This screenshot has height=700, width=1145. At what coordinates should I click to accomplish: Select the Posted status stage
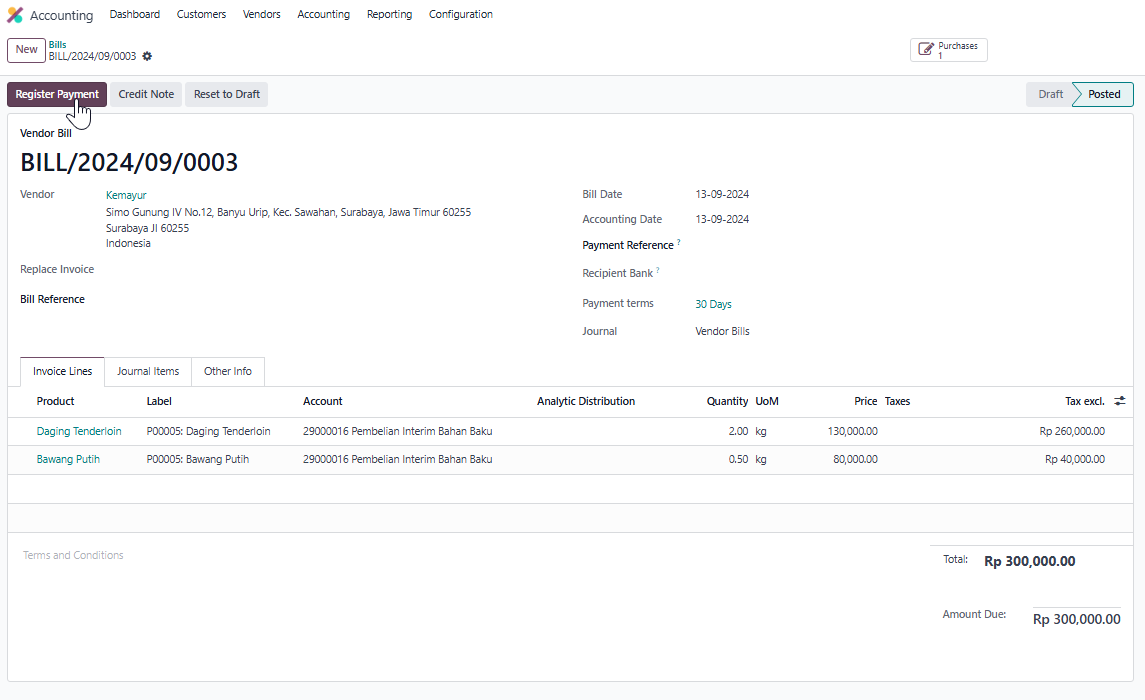[1103, 94]
